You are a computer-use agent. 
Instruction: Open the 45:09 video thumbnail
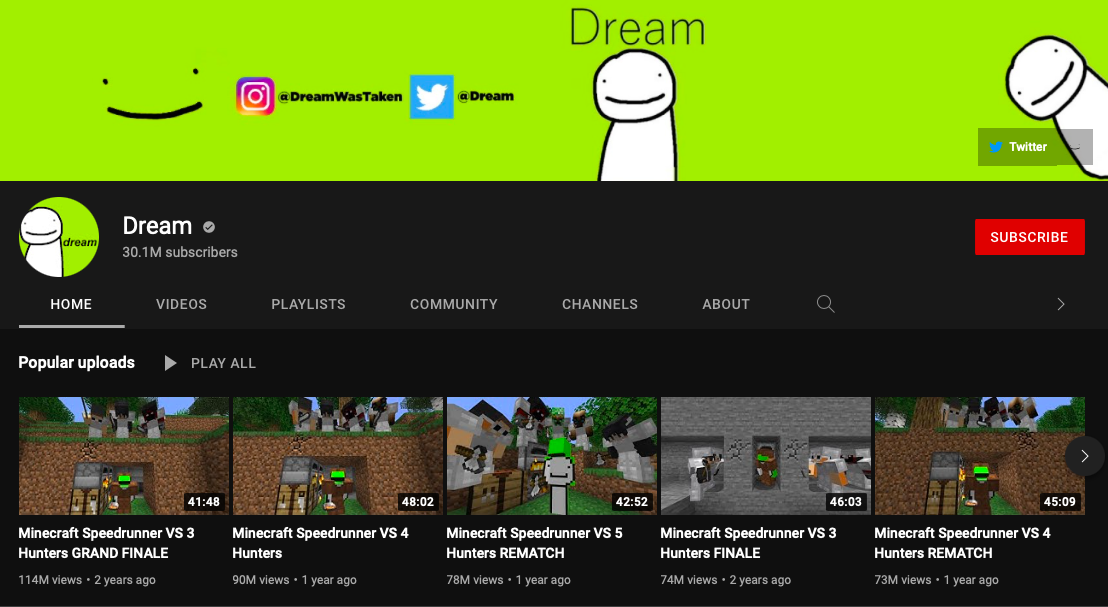[x=979, y=456]
